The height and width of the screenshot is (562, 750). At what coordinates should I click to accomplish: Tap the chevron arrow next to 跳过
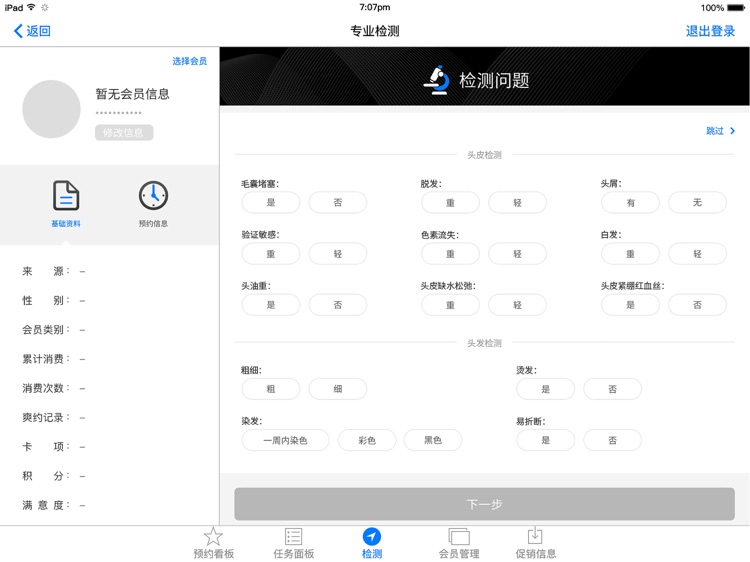pos(732,131)
